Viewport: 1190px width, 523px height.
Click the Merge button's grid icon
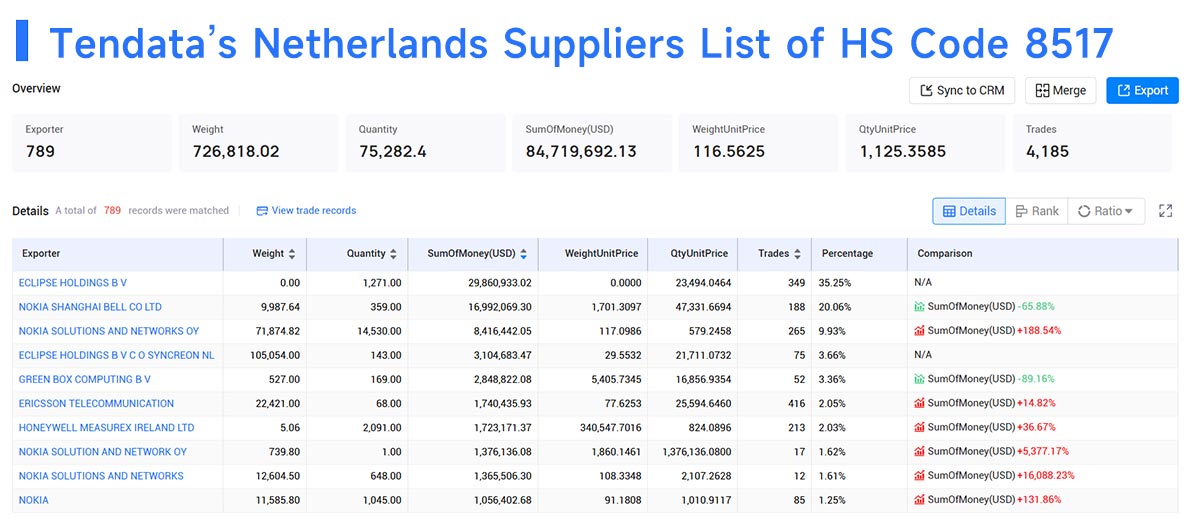click(1042, 90)
